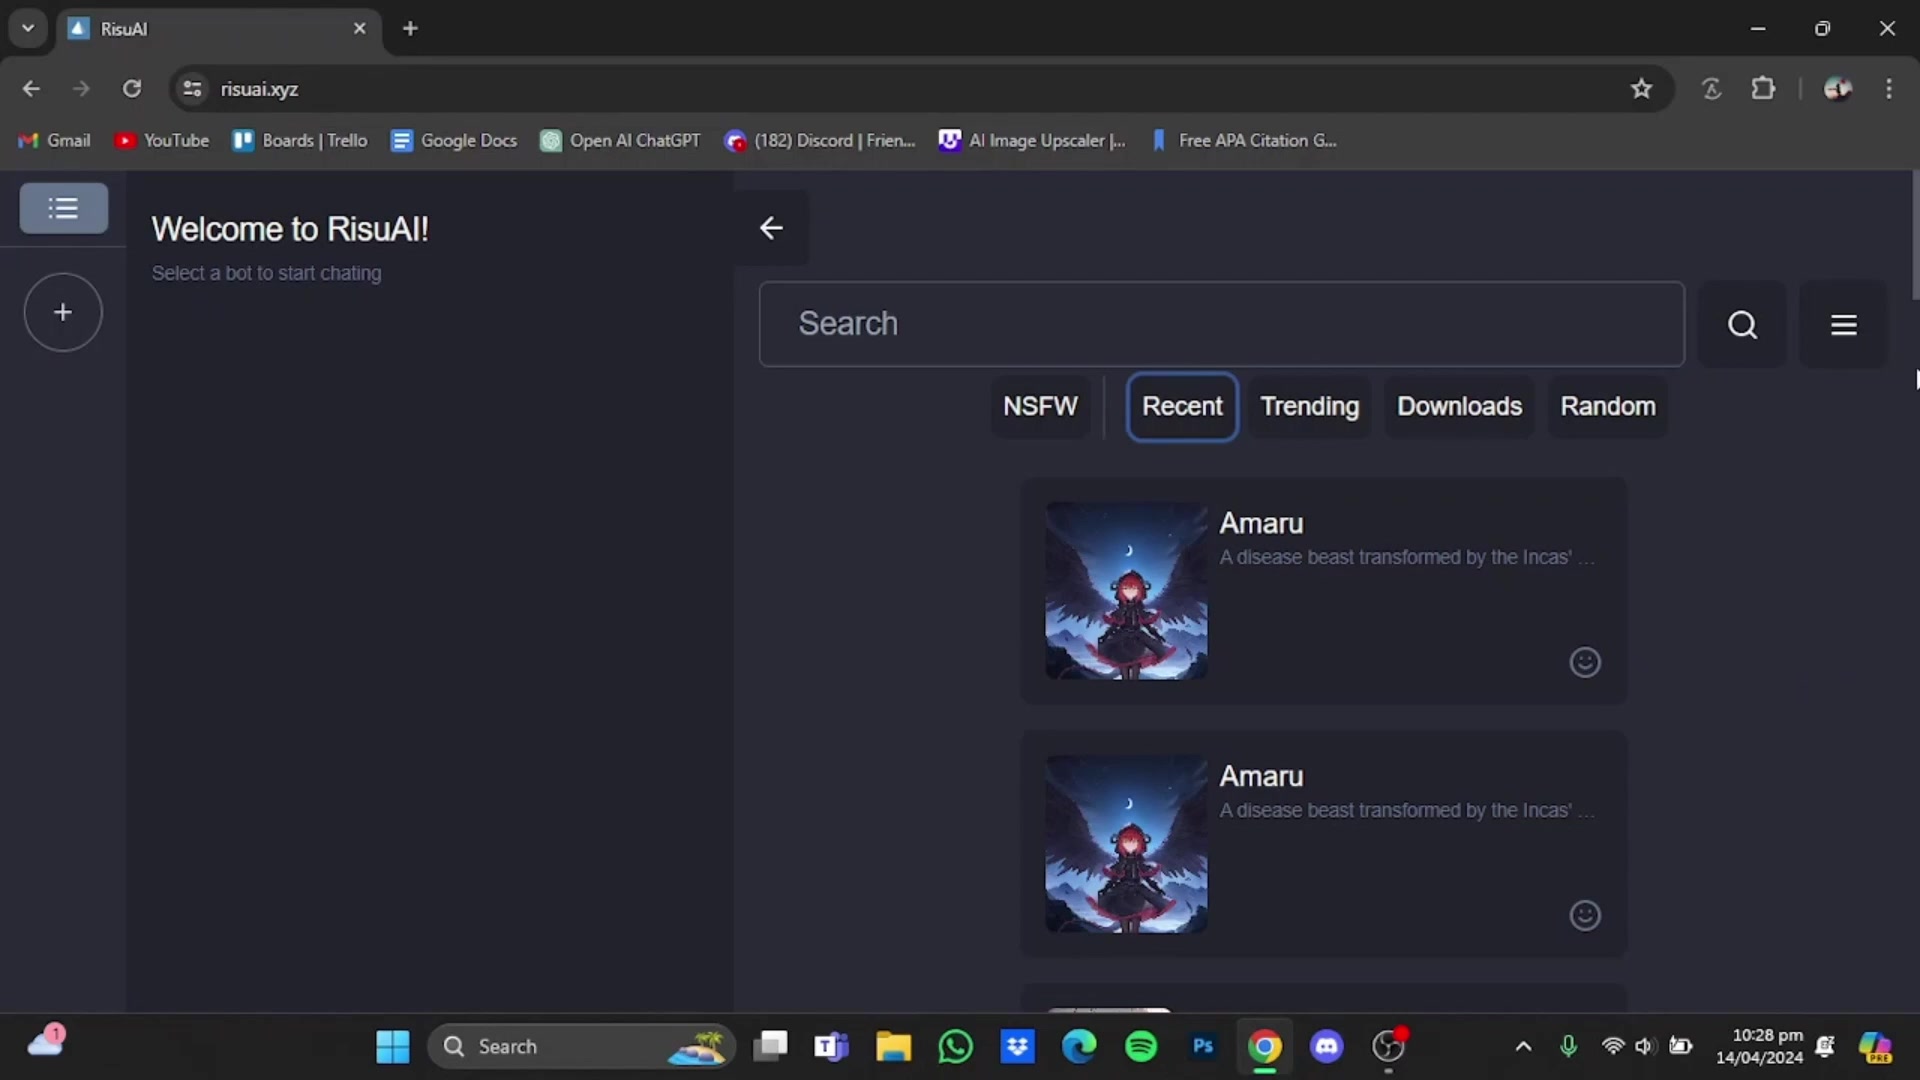Expand the tab search chevron
The image size is (1920, 1080).
[28, 28]
